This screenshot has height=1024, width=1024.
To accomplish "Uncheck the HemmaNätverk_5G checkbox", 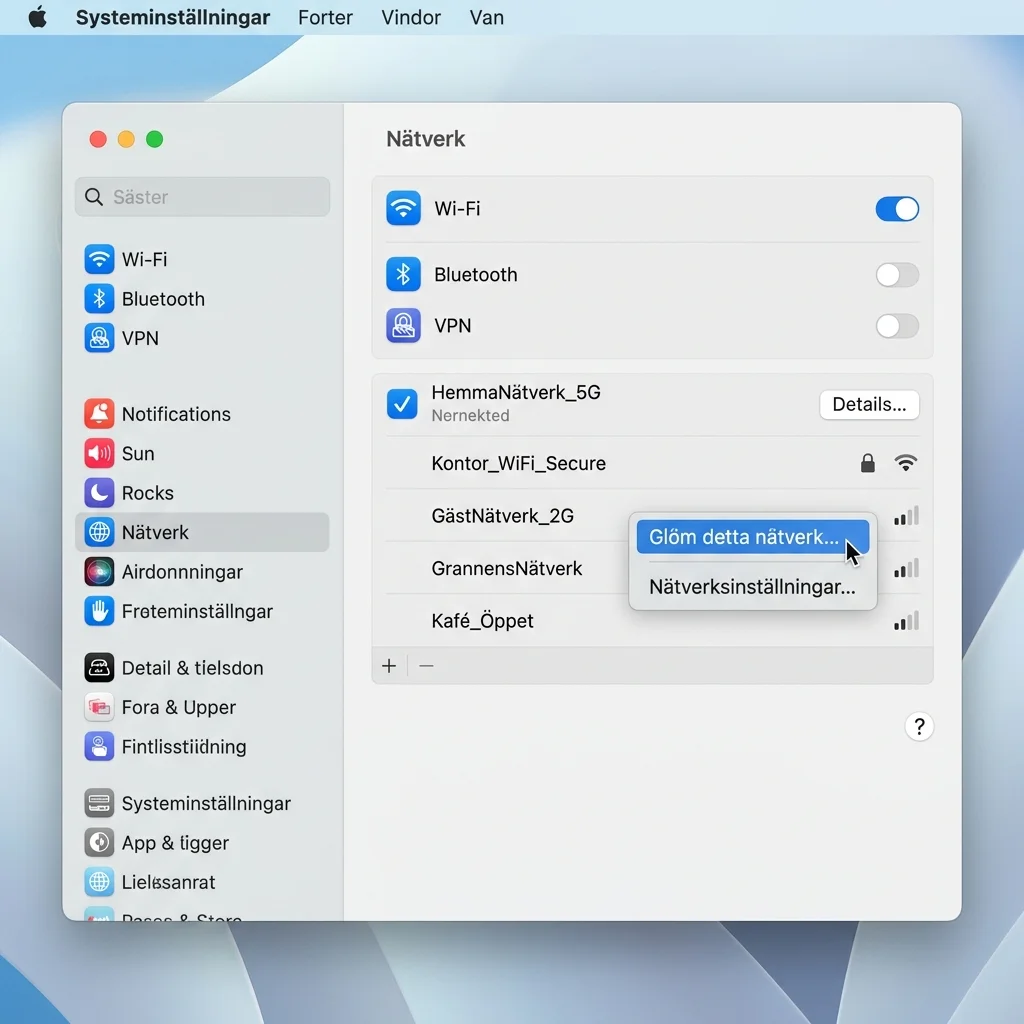I will [x=402, y=404].
